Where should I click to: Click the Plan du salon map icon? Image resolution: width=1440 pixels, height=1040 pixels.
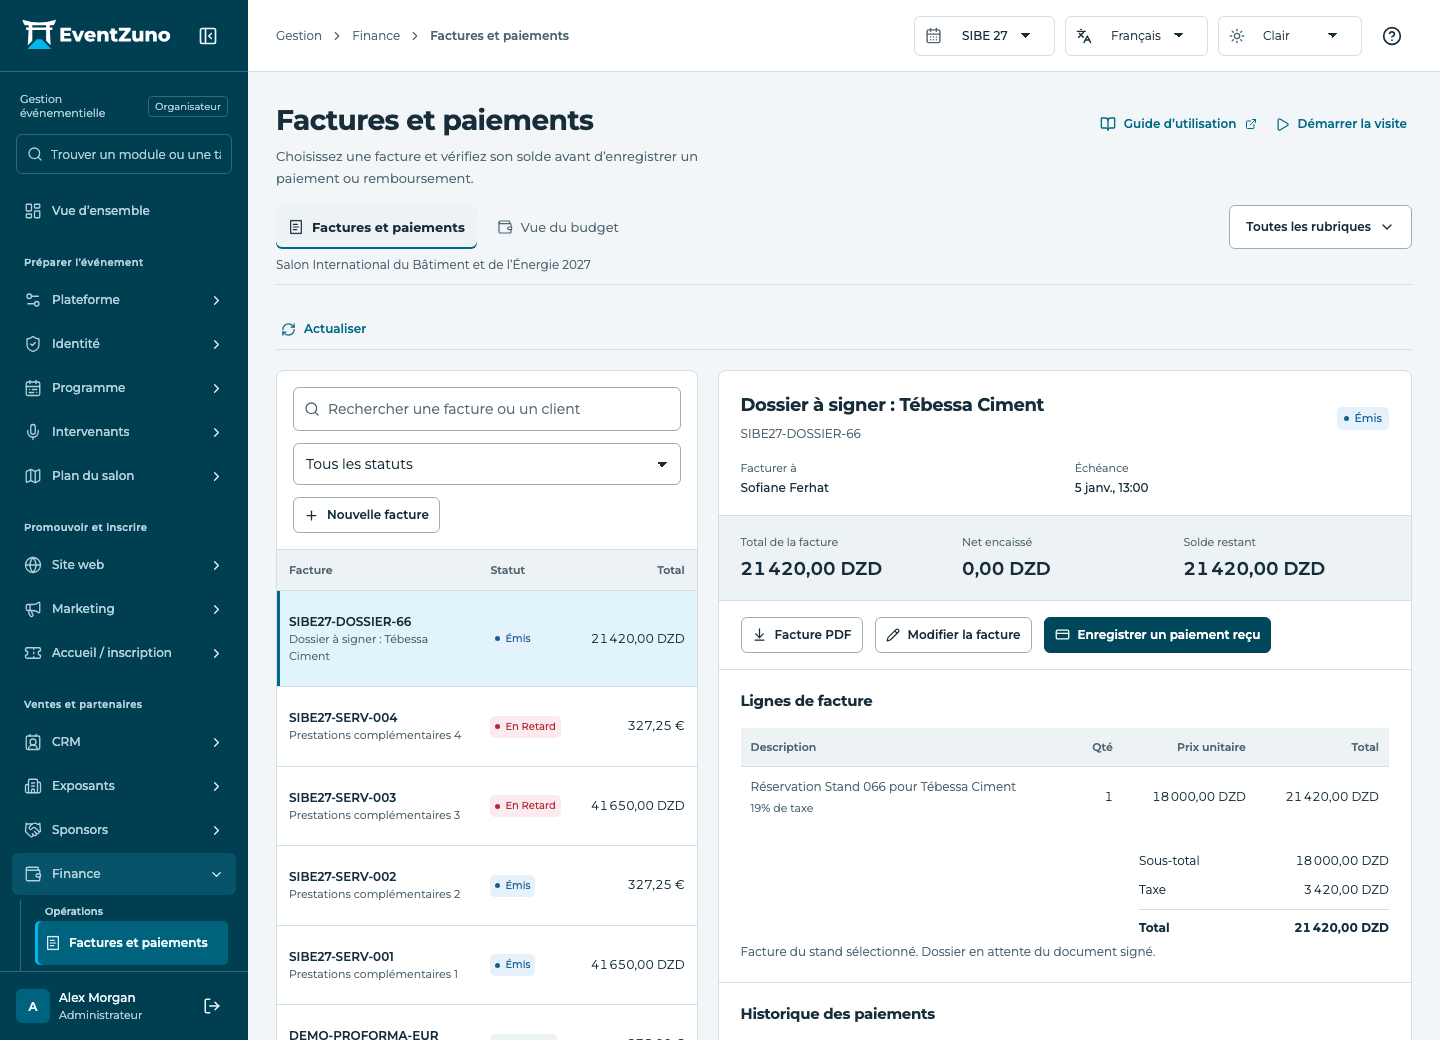coord(33,476)
